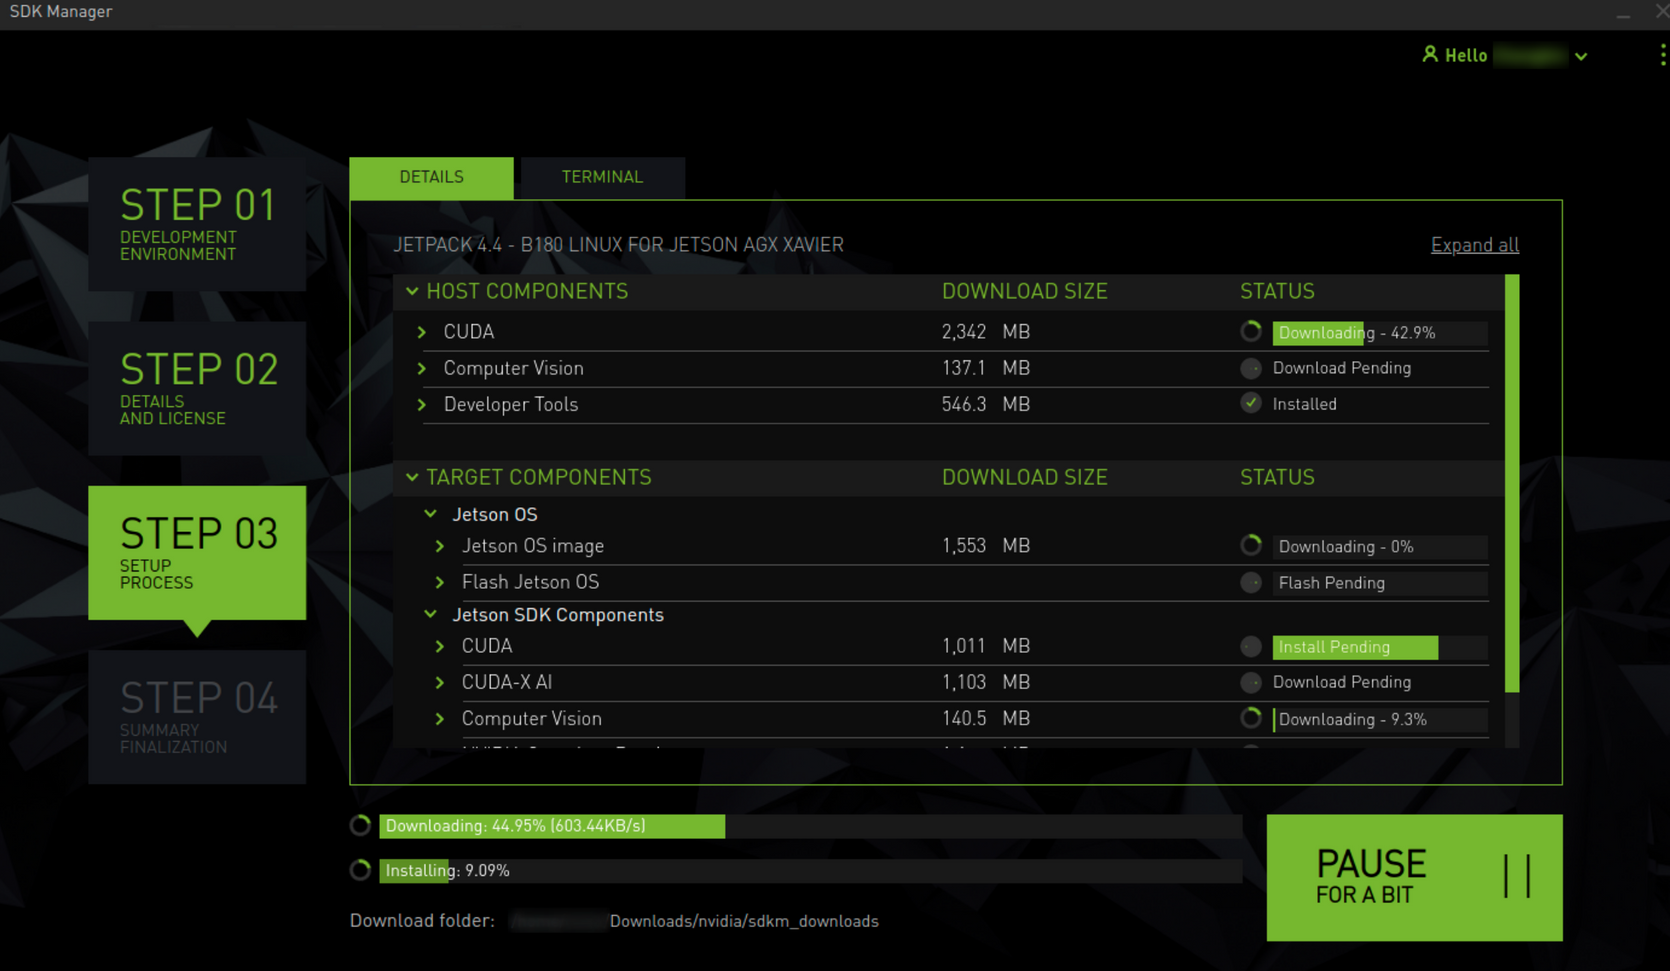Collapse the Host Components section
The width and height of the screenshot is (1670, 971).
point(412,291)
